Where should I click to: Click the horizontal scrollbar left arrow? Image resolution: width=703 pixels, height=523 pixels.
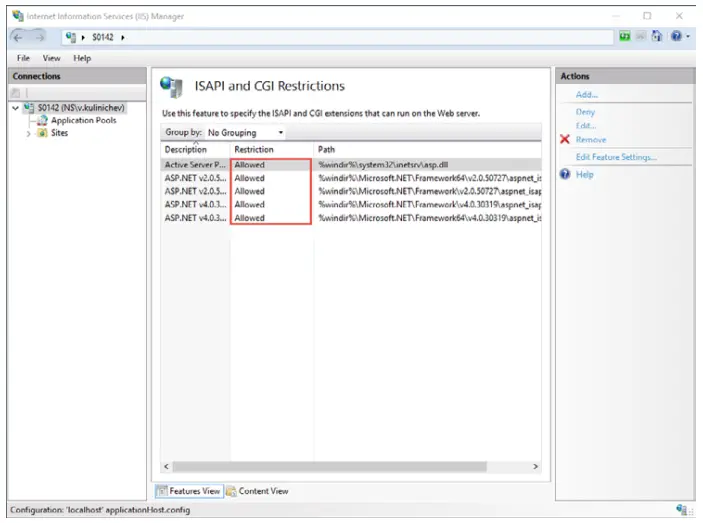point(167,467)
